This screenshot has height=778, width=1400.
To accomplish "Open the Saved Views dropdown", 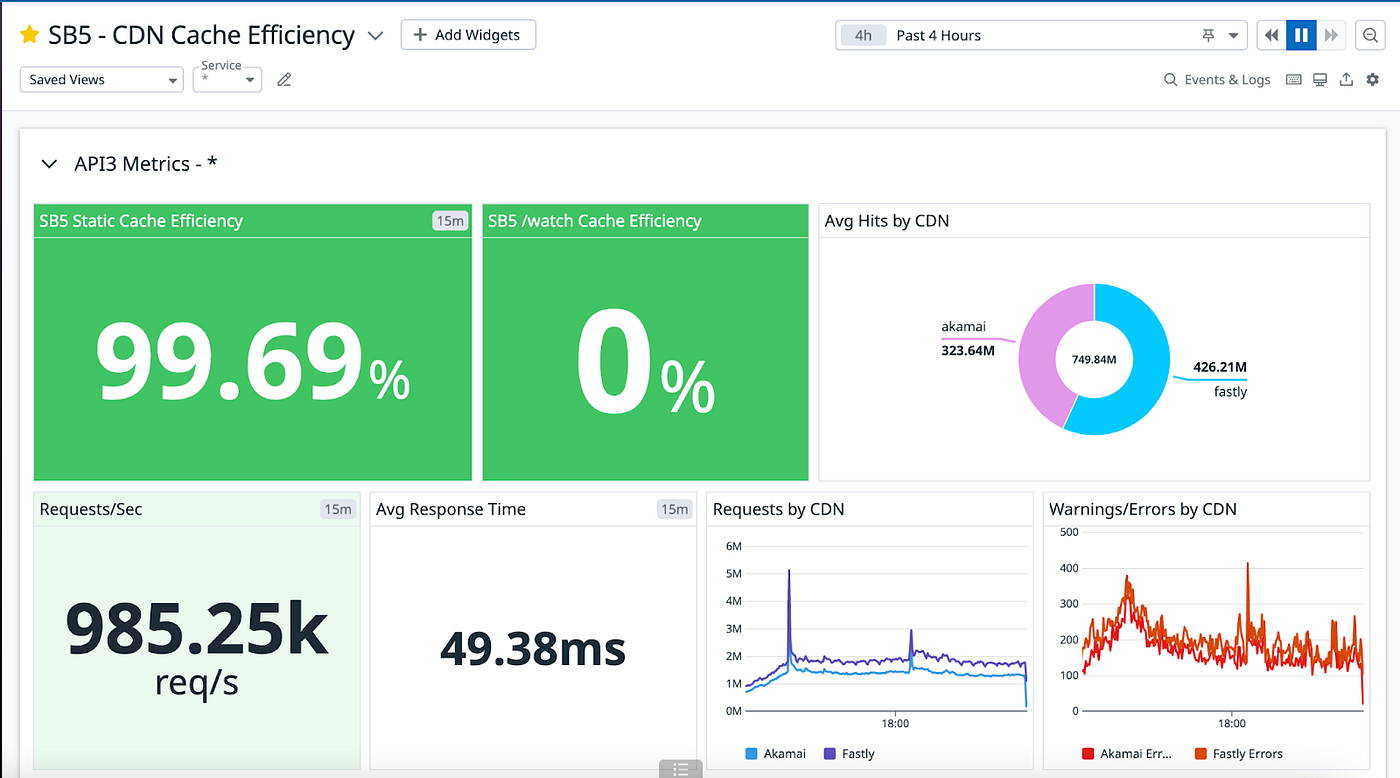I will [101, 80].
